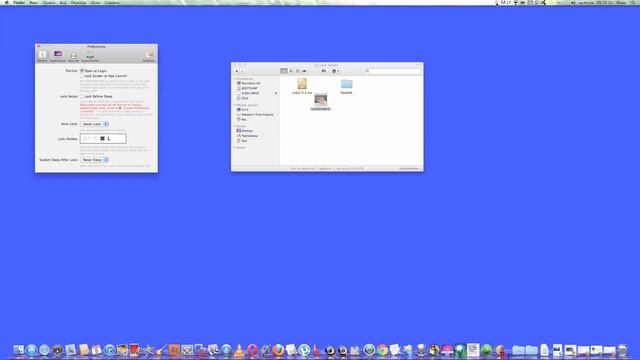Image resolution: width=640 pixels, height=360 pixels.
Task: Switch Finder to list view
Action: point(291,71)
